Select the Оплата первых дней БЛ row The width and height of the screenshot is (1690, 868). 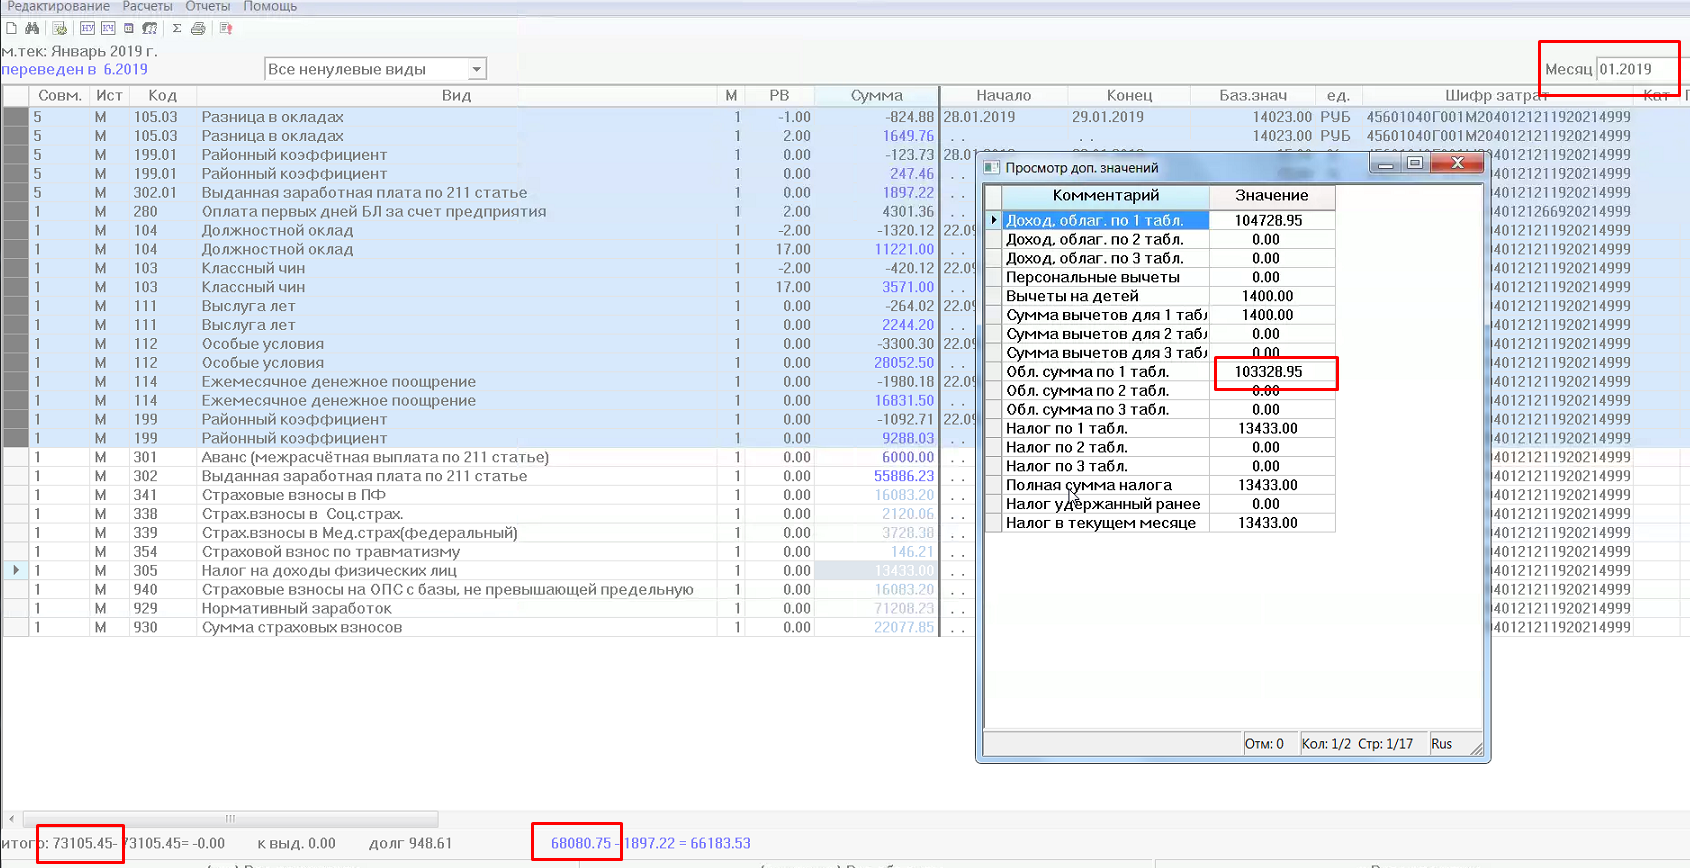click(x=470, y=211)
